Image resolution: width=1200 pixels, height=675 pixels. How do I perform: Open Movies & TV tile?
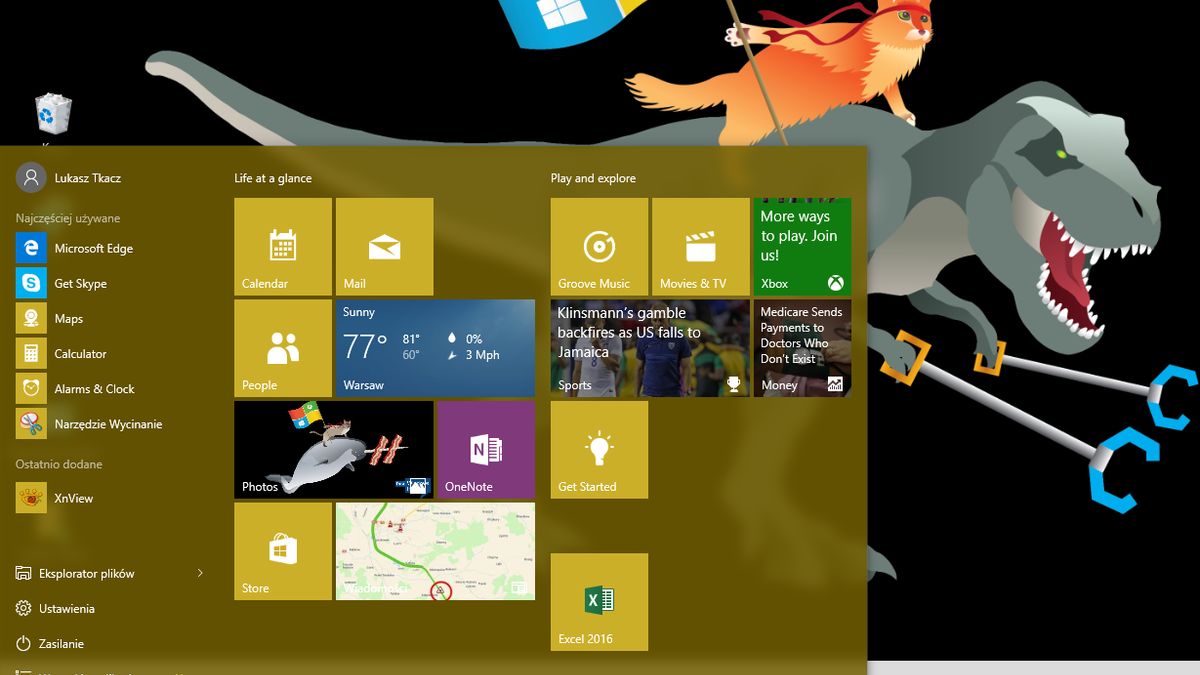click(701, 246)
